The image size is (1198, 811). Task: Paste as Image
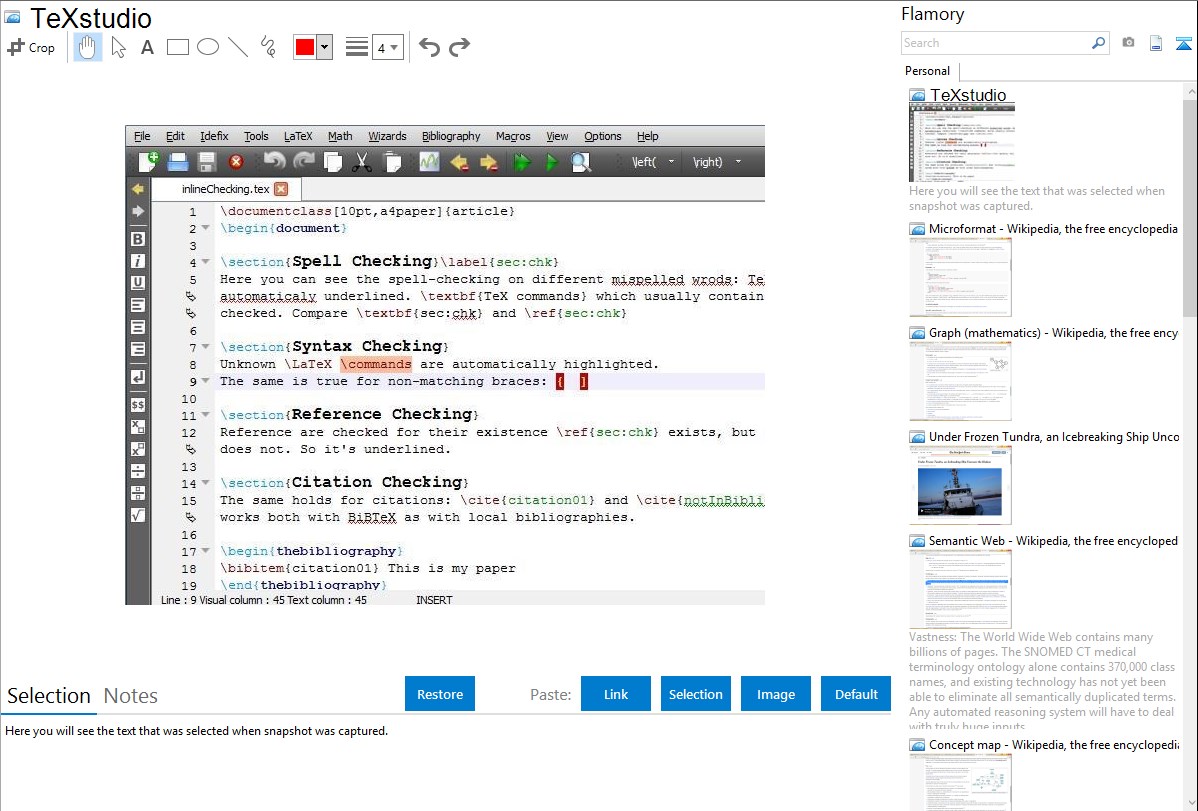point(775,694)
